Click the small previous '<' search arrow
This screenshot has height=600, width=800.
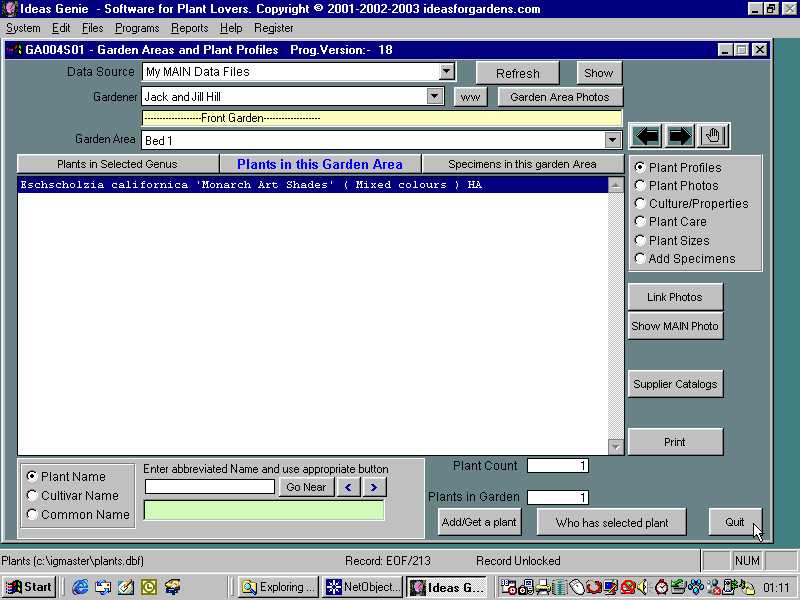point(348,487)
